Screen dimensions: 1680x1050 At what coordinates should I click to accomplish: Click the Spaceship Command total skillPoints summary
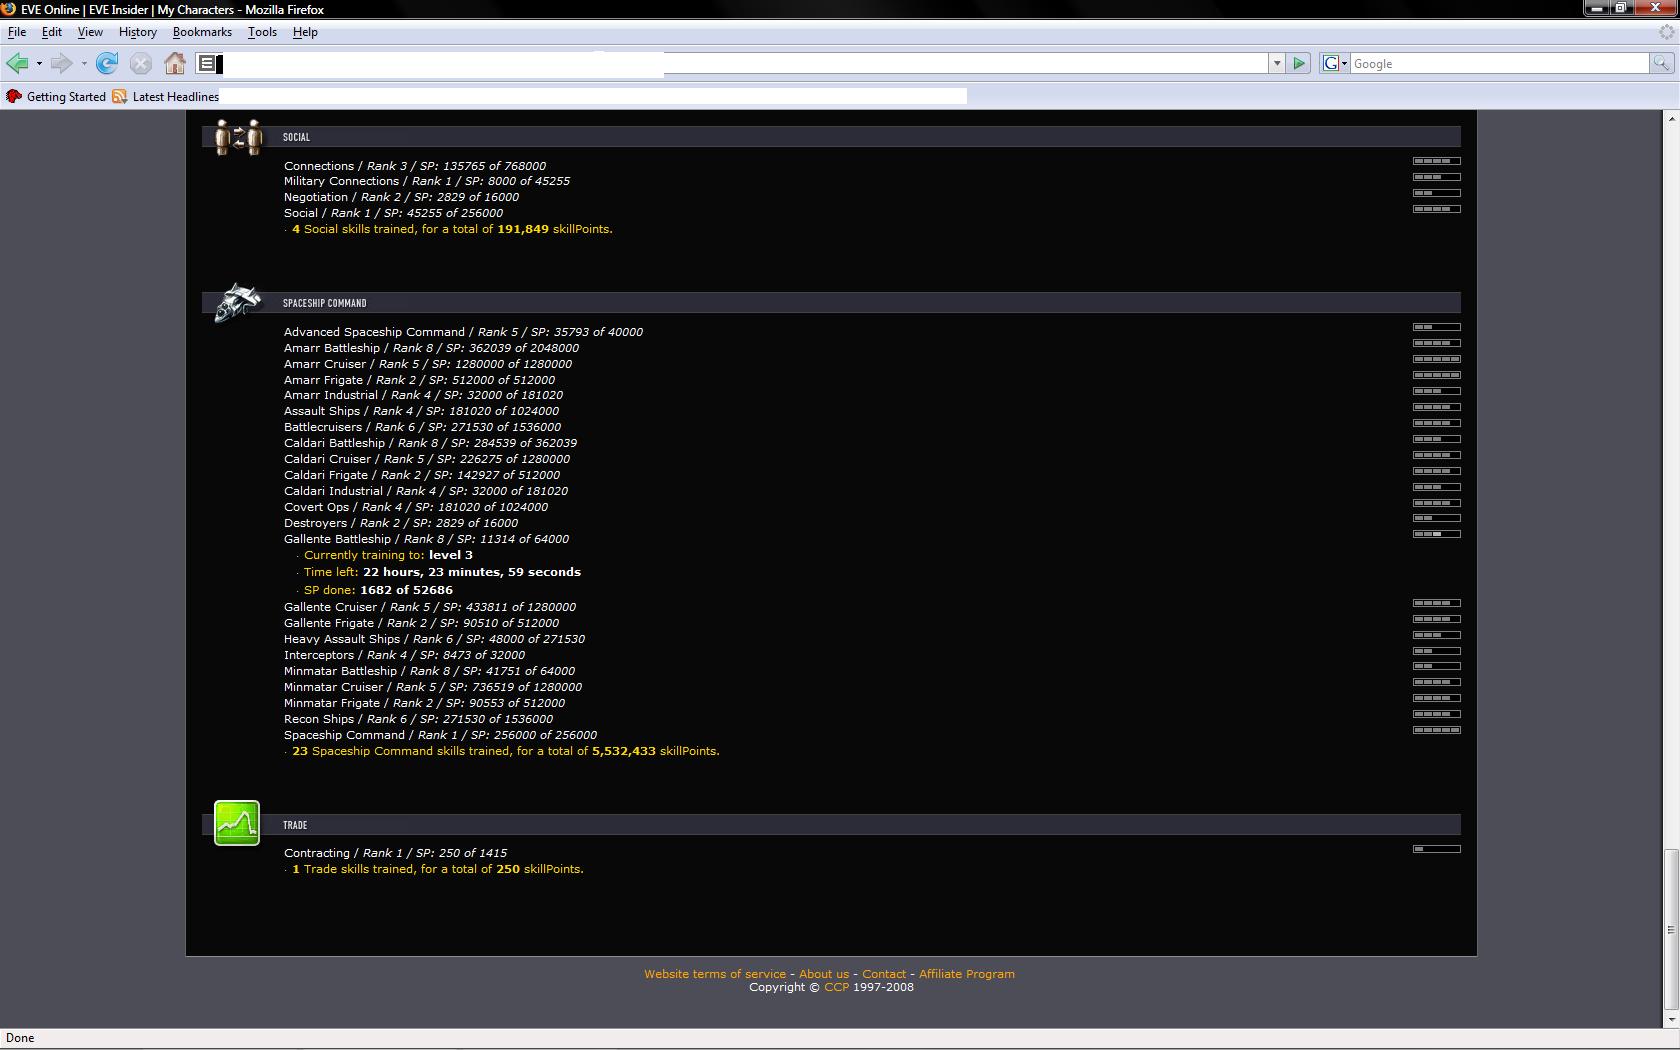point(505,751)
